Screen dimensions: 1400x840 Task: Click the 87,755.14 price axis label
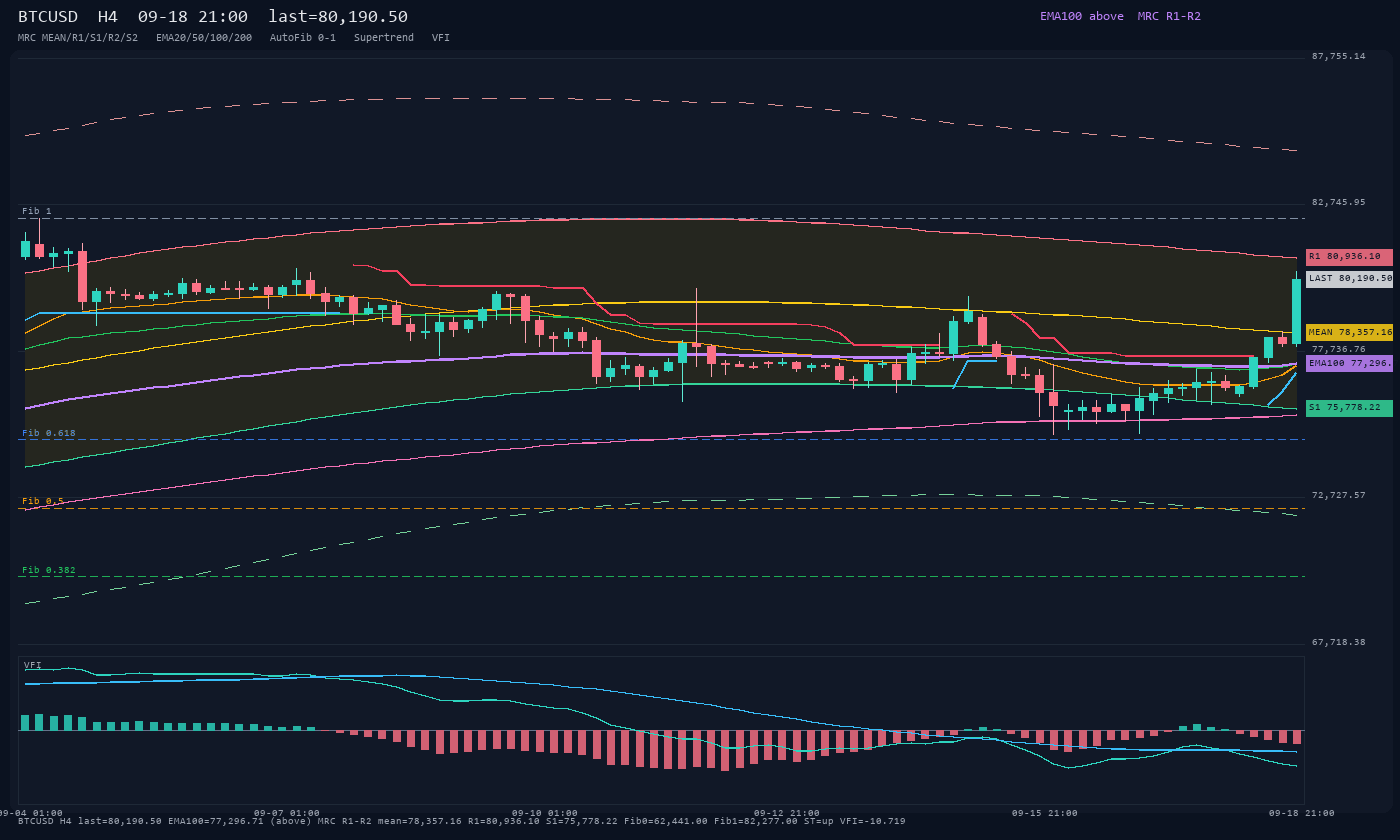point(1338,56)
